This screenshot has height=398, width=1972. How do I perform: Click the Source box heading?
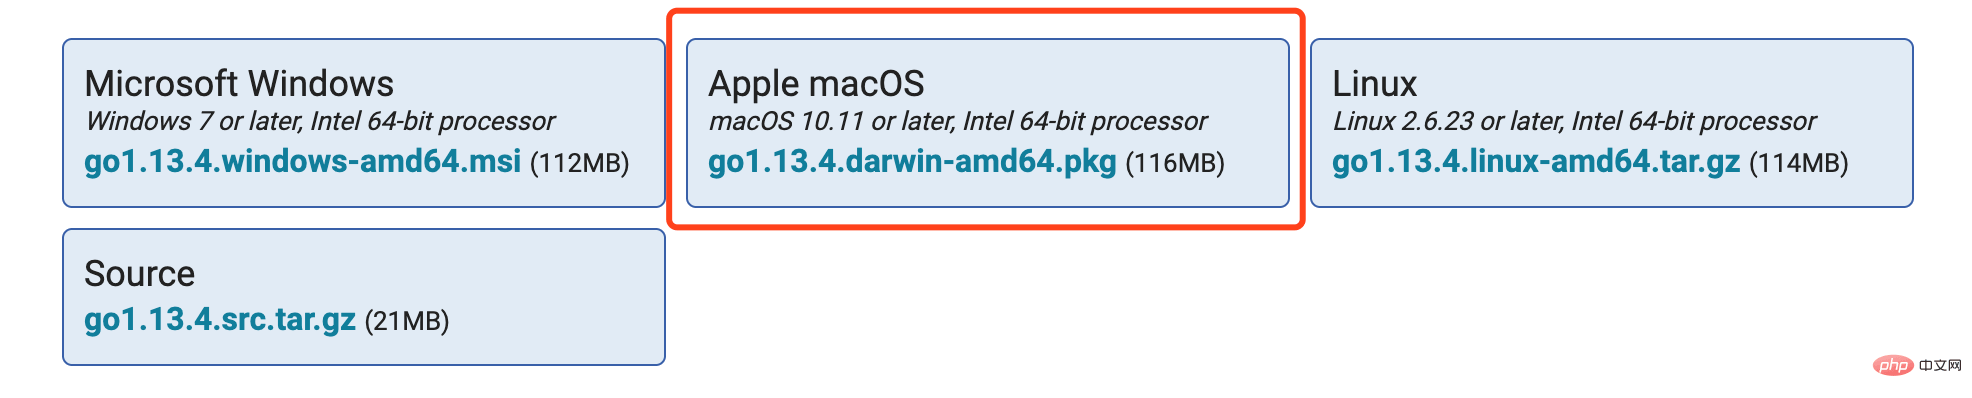tap(139, 273)
